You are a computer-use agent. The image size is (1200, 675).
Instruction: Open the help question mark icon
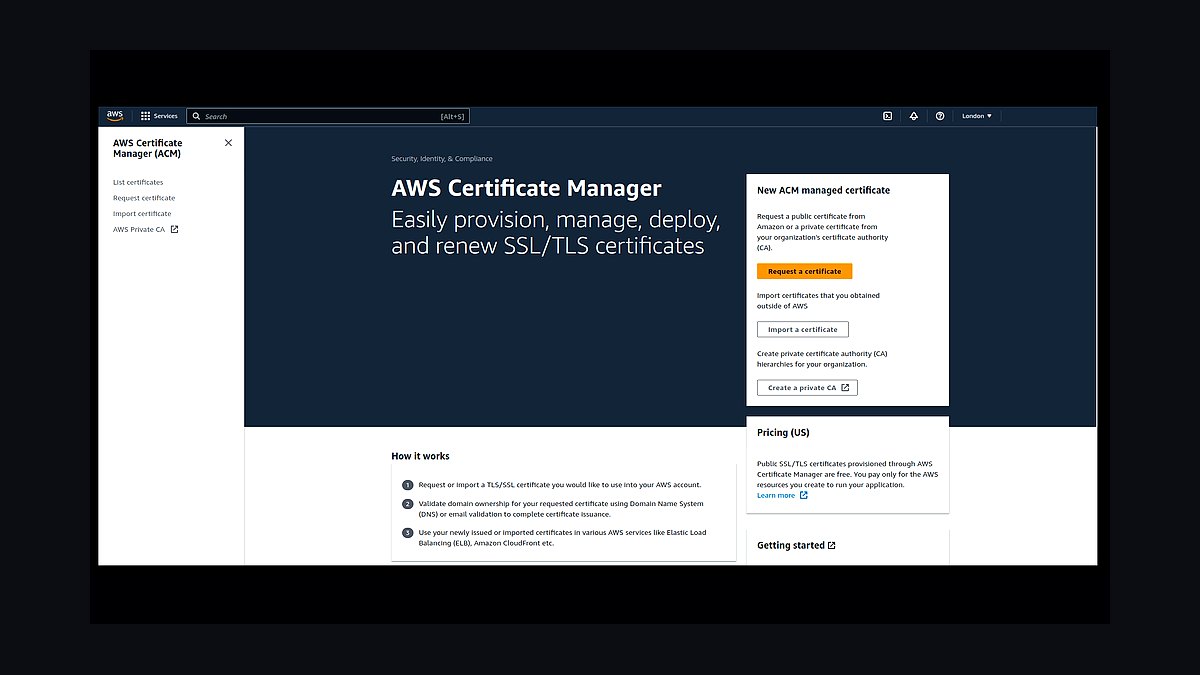[x=940, y=116]
